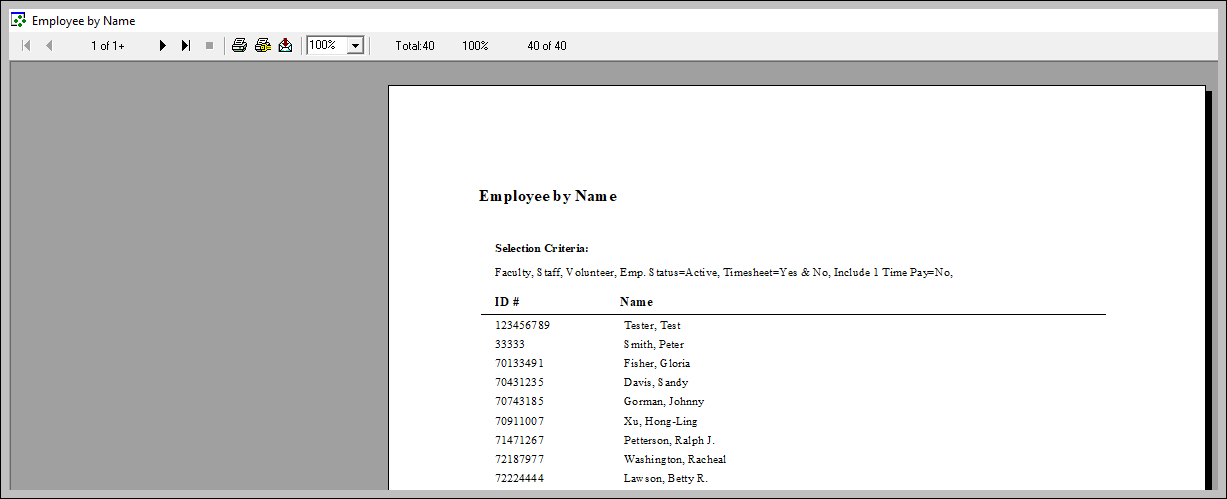Click the name 'Davis, Sandy'

(656, 382)
